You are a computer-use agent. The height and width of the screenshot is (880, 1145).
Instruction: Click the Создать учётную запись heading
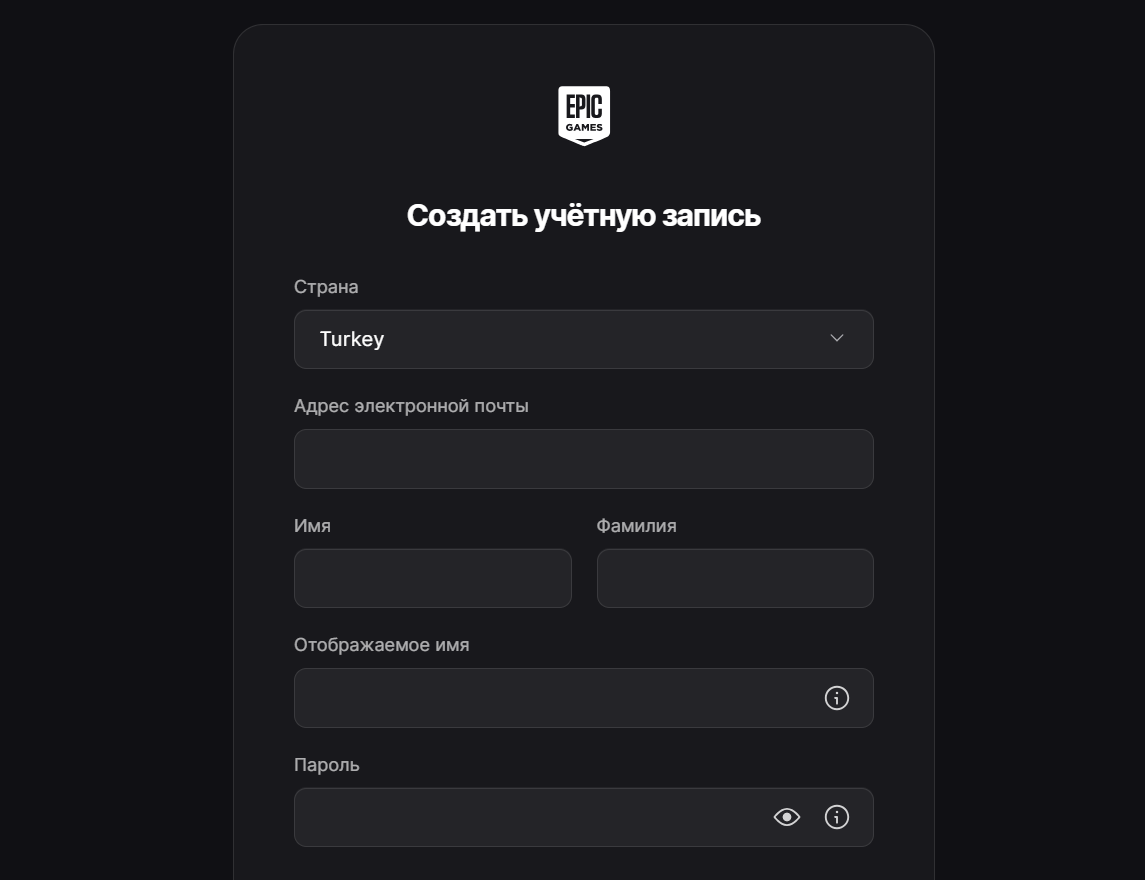(x=583, y=215)
